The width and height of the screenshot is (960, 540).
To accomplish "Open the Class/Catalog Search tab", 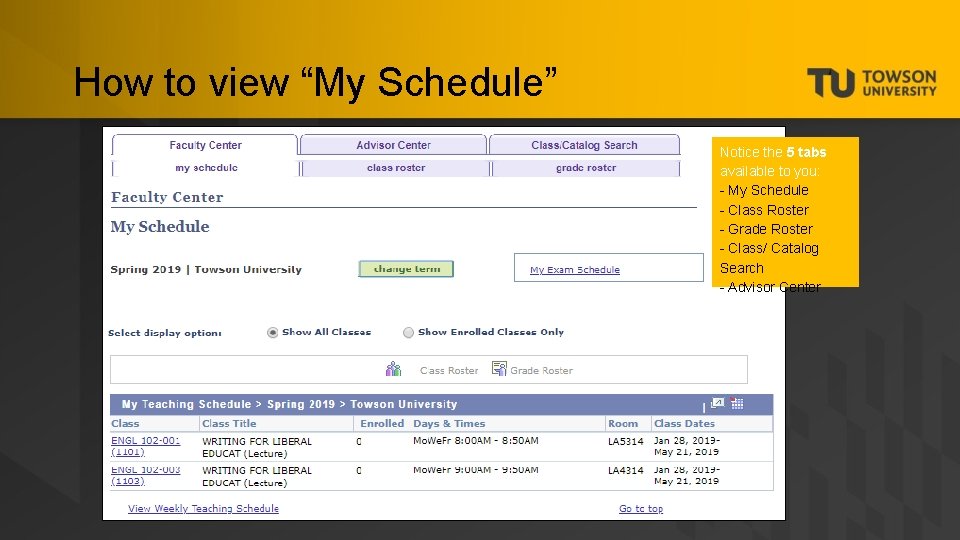I will click(584, 145).
